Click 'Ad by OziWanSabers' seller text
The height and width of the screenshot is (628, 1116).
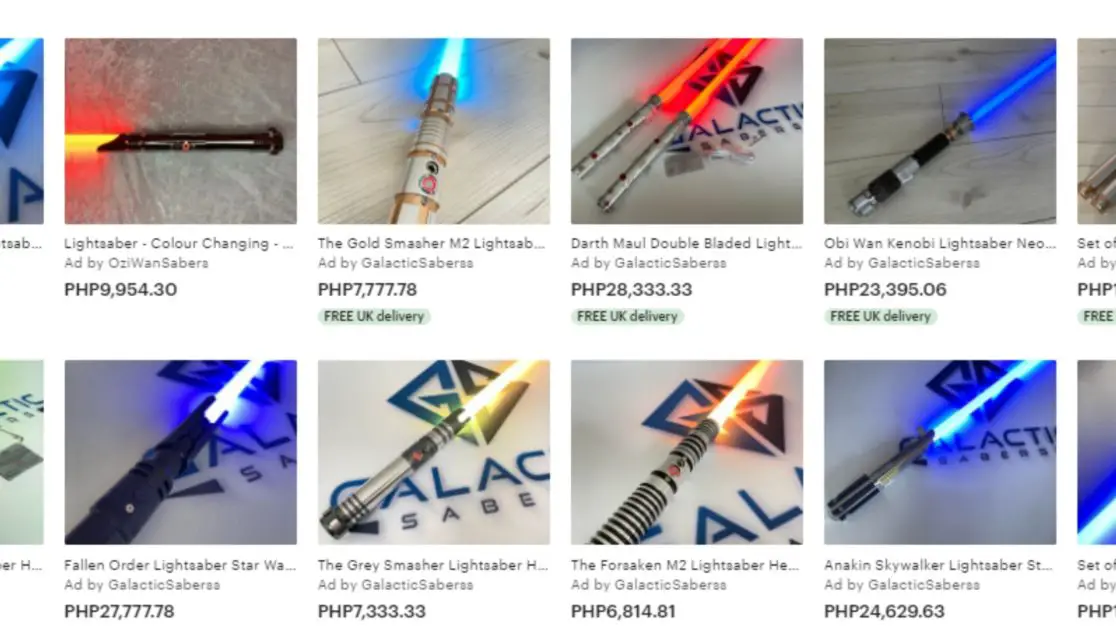coord(136,263)
